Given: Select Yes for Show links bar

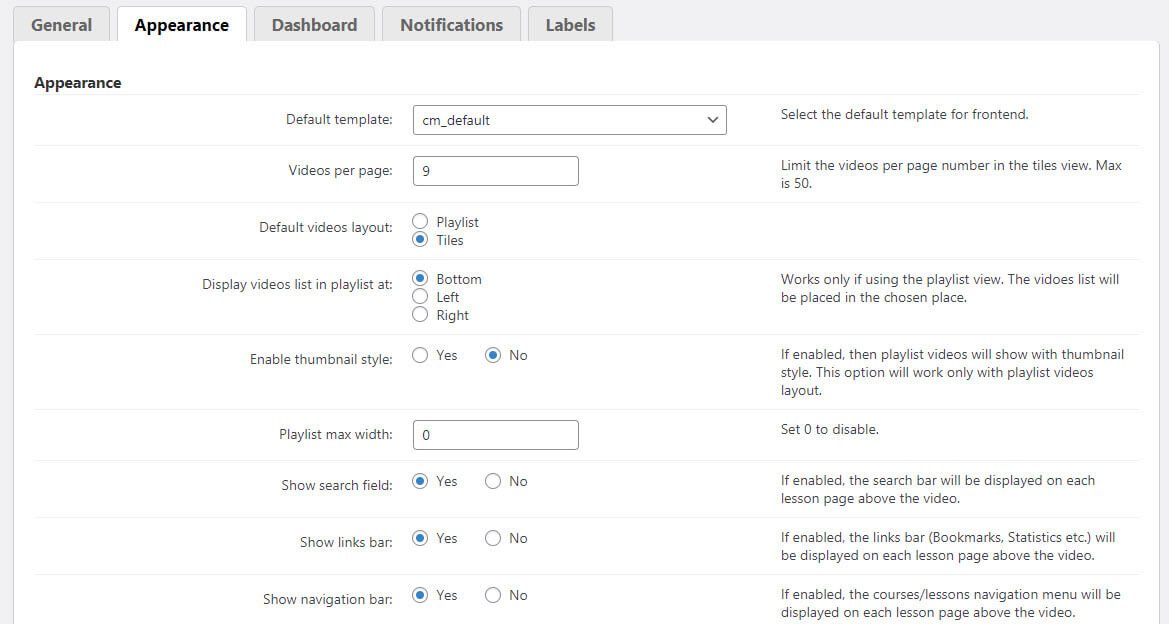Looking at the screenshot, I should point(420,538).
